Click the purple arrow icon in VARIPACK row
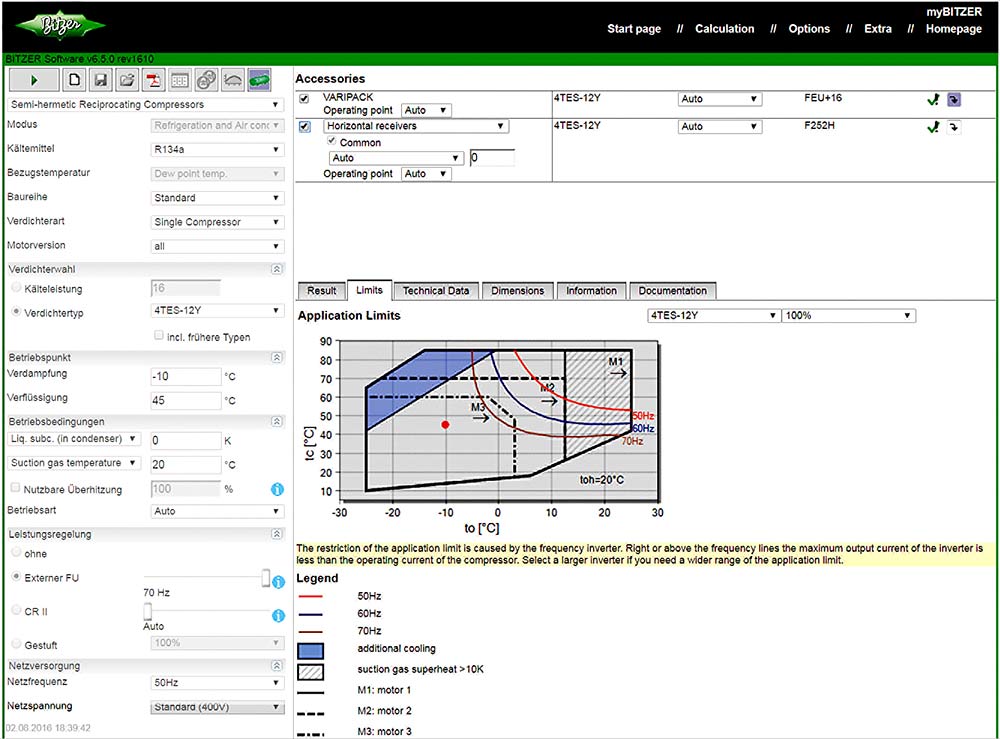This screenshot has width=1000, height=739. [954, 99]
